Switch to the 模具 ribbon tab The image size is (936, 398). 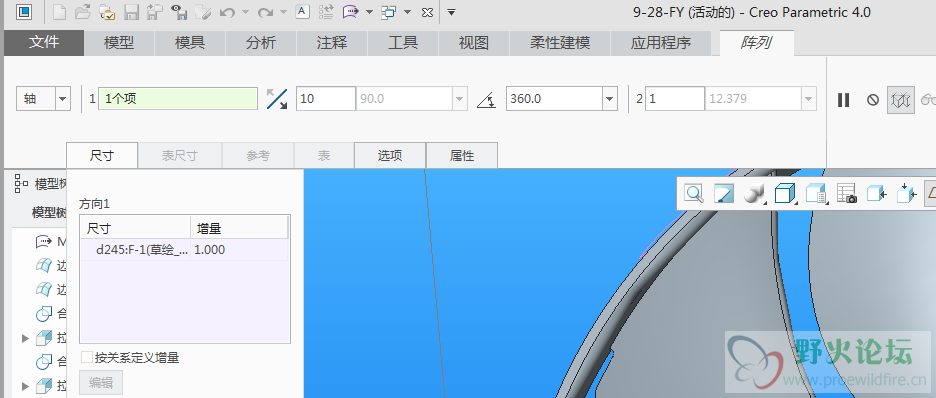point(190,43)
